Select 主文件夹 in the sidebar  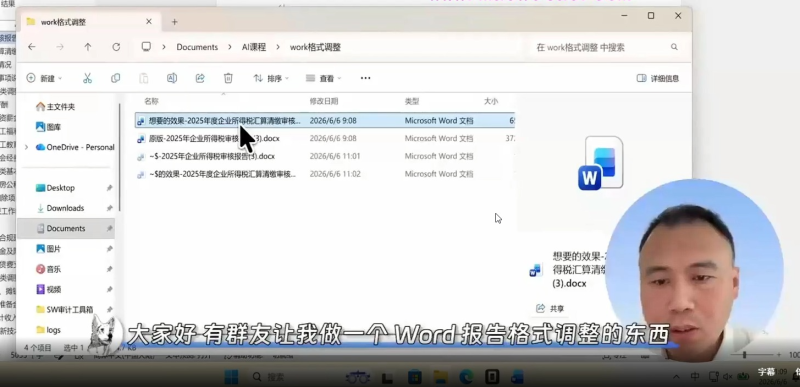pyautogui.click(x=55, y=107)
